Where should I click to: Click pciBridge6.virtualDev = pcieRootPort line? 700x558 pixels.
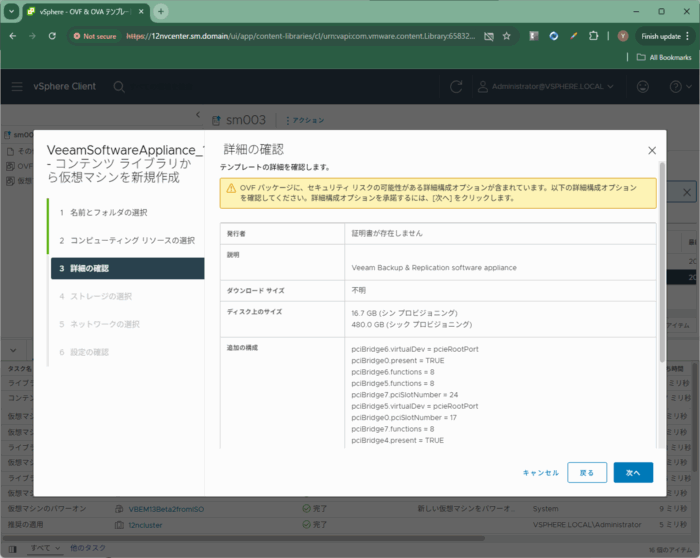pyautogui.click(x=415, y=349)
